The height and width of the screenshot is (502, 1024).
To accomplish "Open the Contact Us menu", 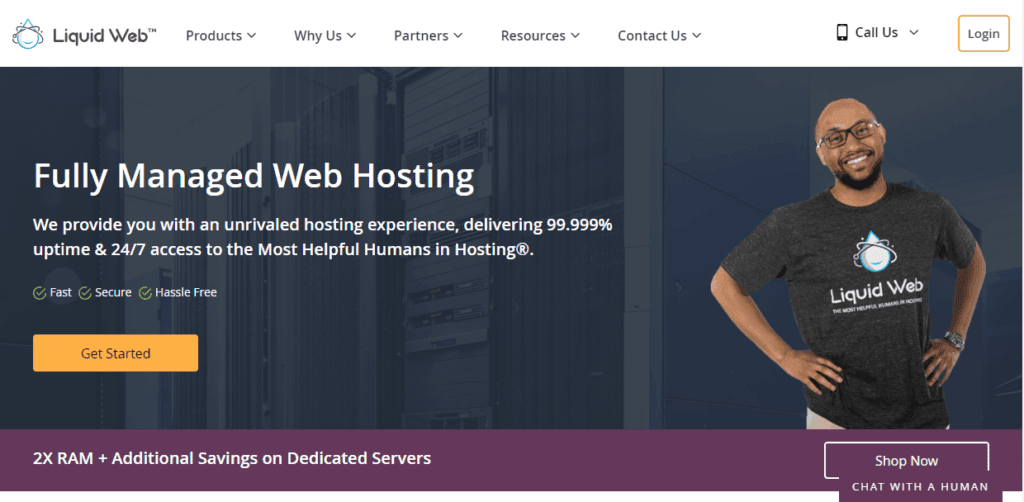I will [659, 36].
